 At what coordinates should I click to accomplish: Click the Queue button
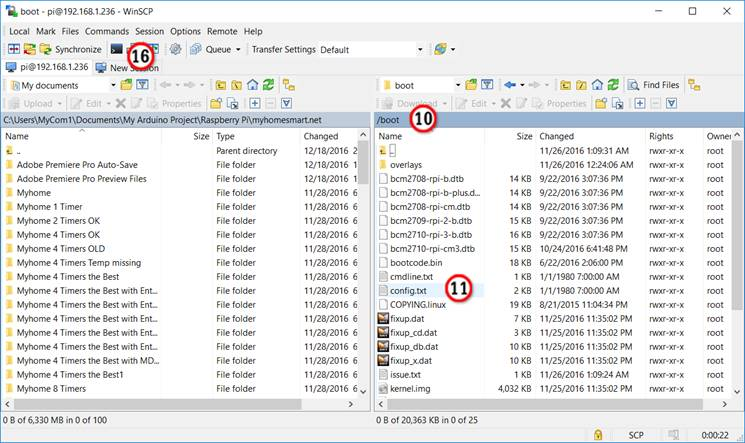210,49
